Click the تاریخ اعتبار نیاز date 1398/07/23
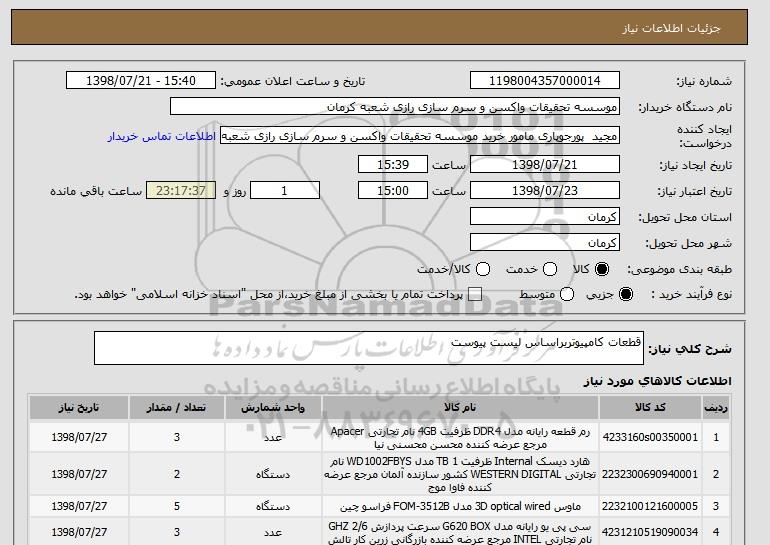The image size is (770, 545). click(x=545, y=191)
